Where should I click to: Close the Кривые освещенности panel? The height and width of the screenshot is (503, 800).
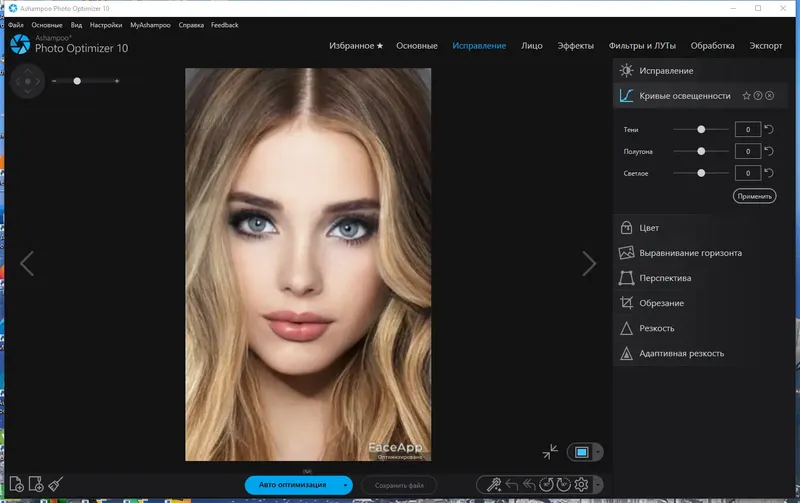coord(770,96)
